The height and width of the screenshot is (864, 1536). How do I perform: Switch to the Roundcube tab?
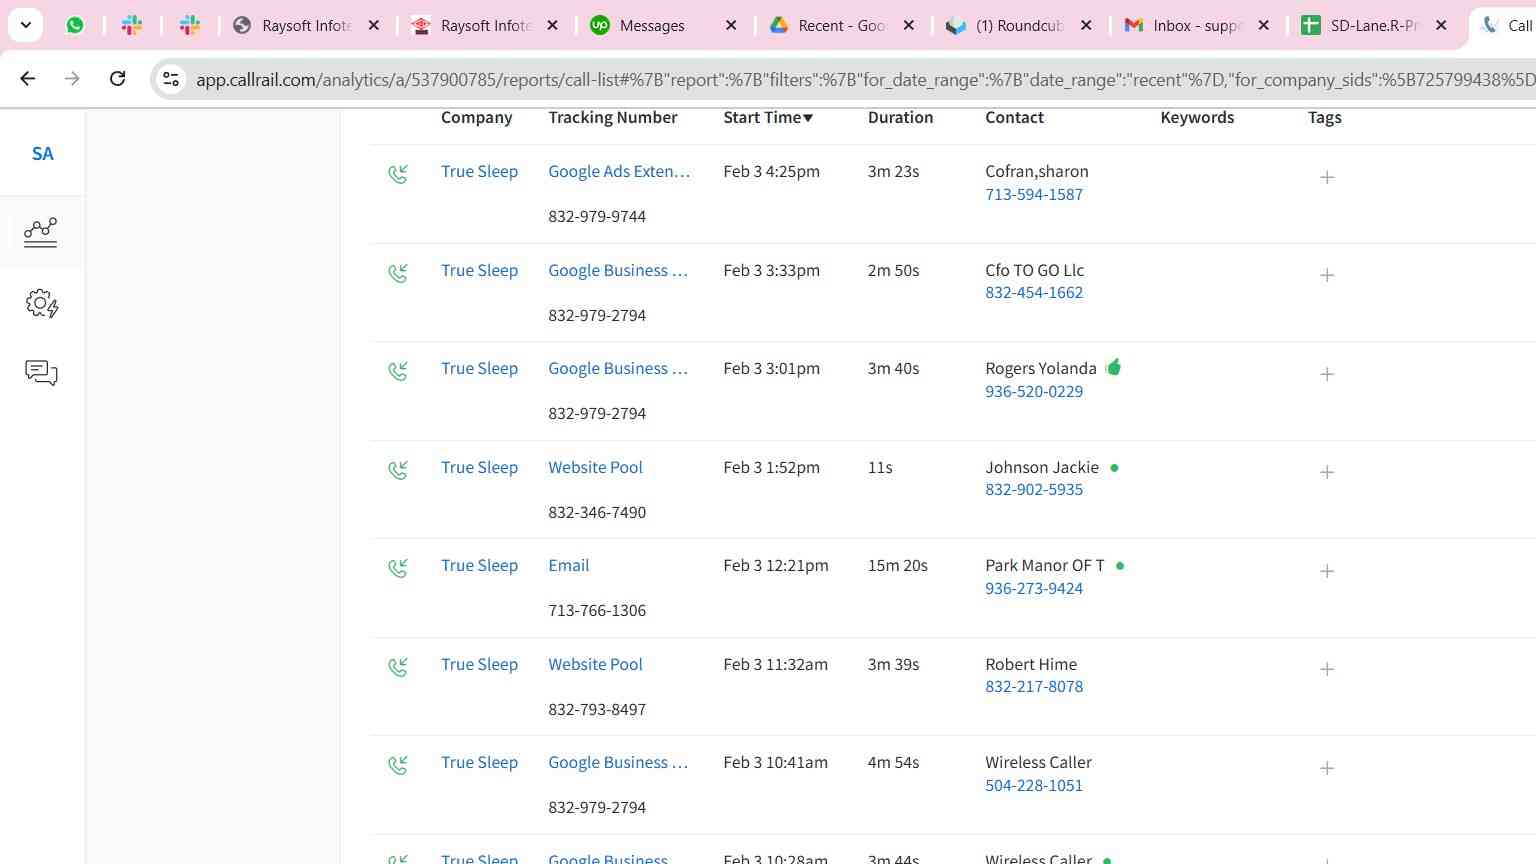click(1008, 25)
